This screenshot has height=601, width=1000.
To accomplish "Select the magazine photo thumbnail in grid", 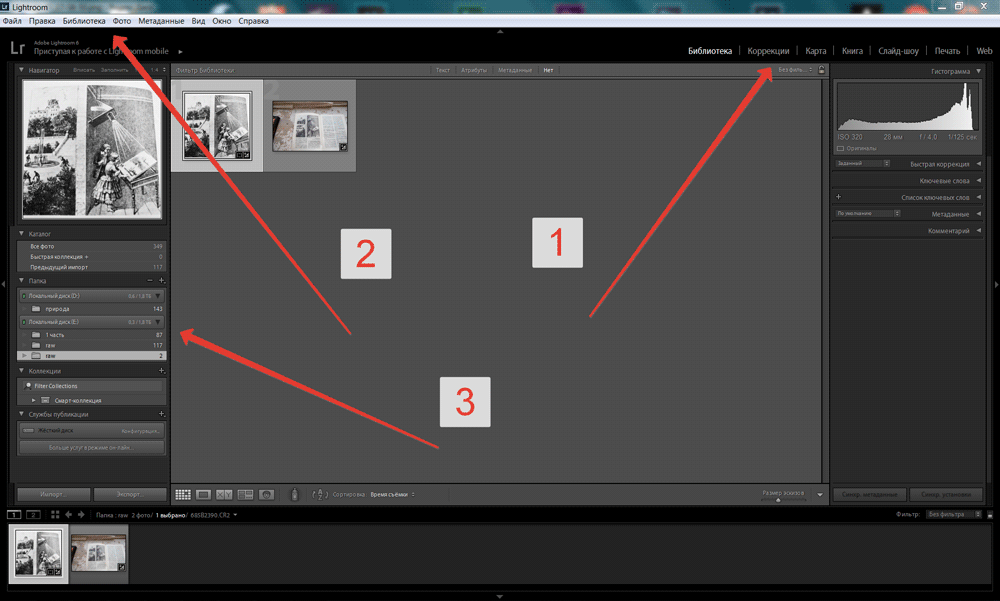I will 310,126.
